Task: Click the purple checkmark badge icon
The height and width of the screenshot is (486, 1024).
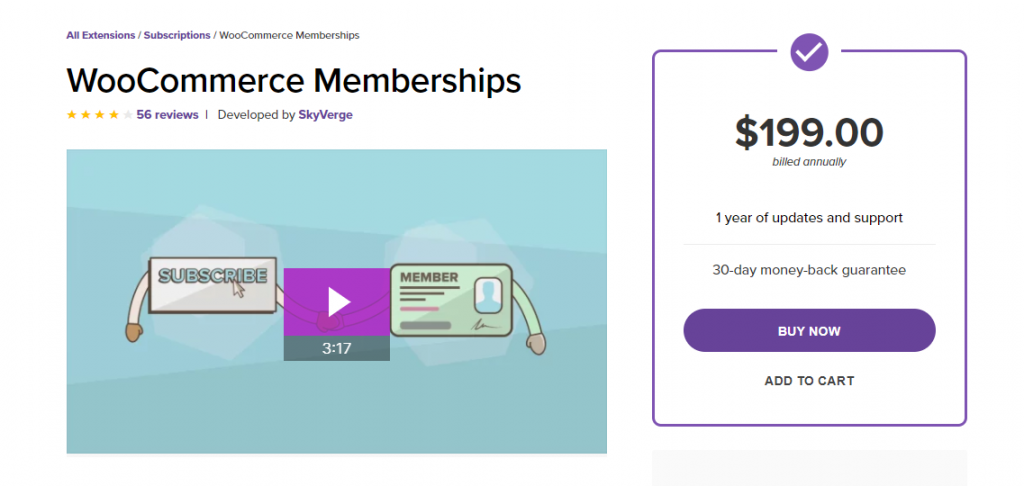Action: click(x=809, y=52)
